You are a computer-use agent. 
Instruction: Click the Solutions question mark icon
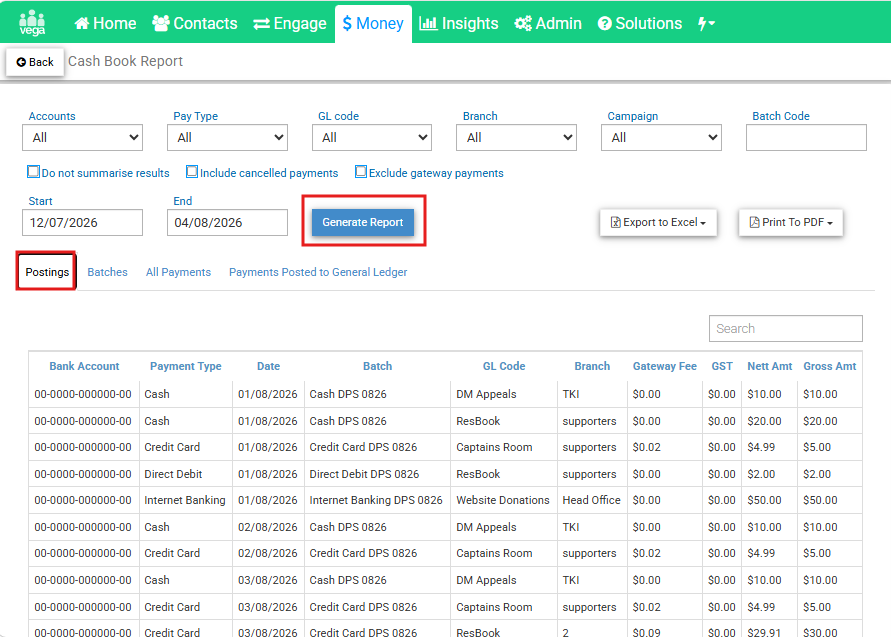[x=605, y=23]
